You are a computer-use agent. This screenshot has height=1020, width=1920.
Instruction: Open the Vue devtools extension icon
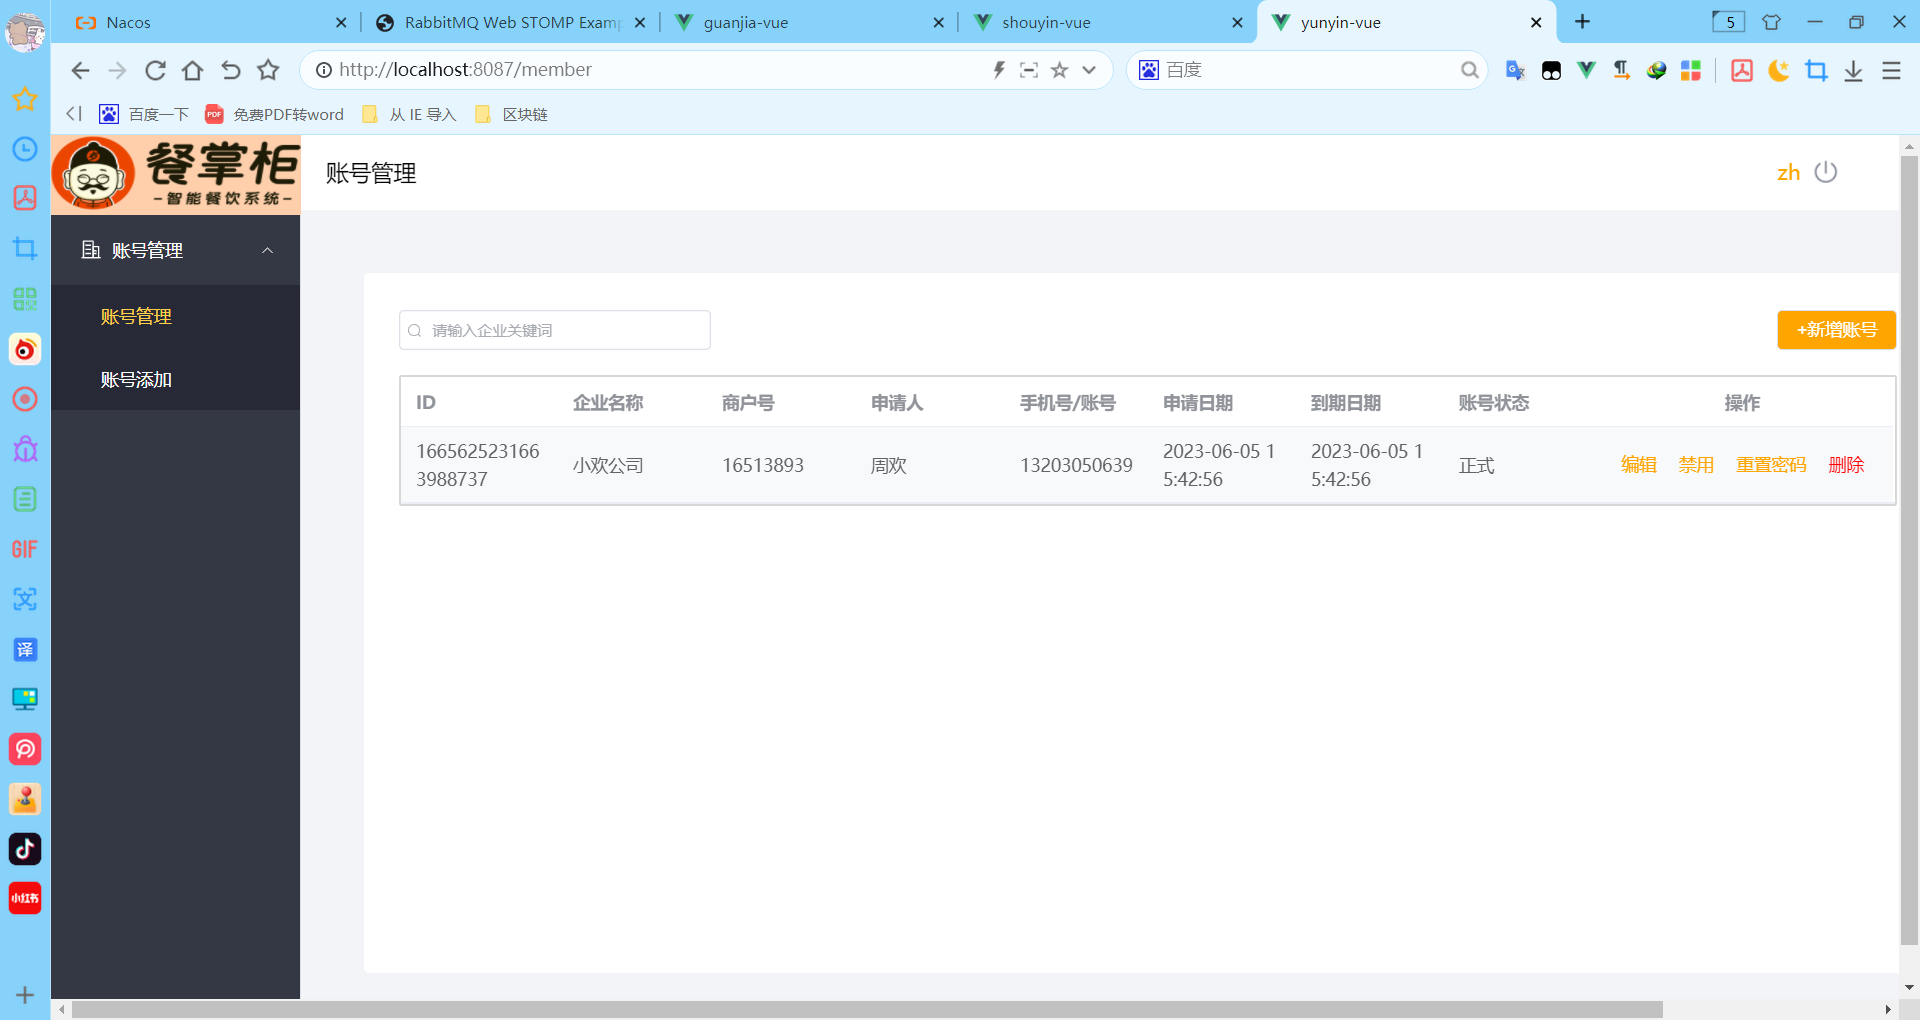click(x=1586, y=70)
